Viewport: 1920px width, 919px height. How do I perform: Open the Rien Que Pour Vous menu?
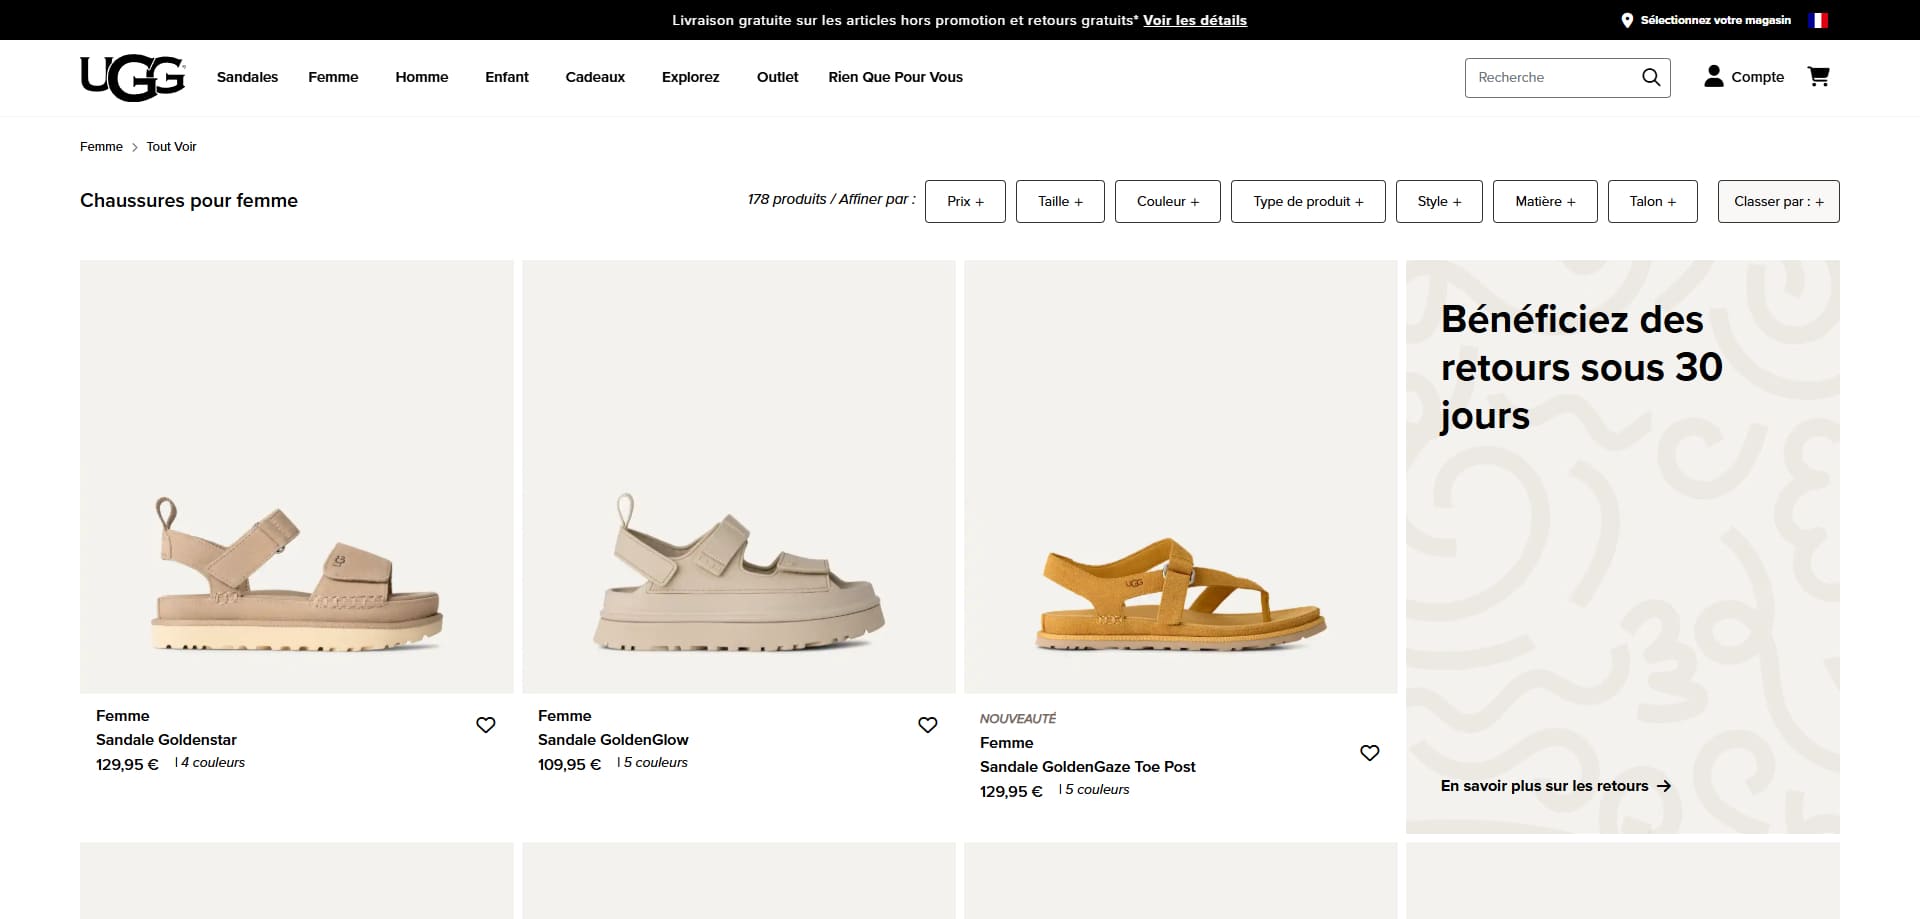tap(895, 77)
